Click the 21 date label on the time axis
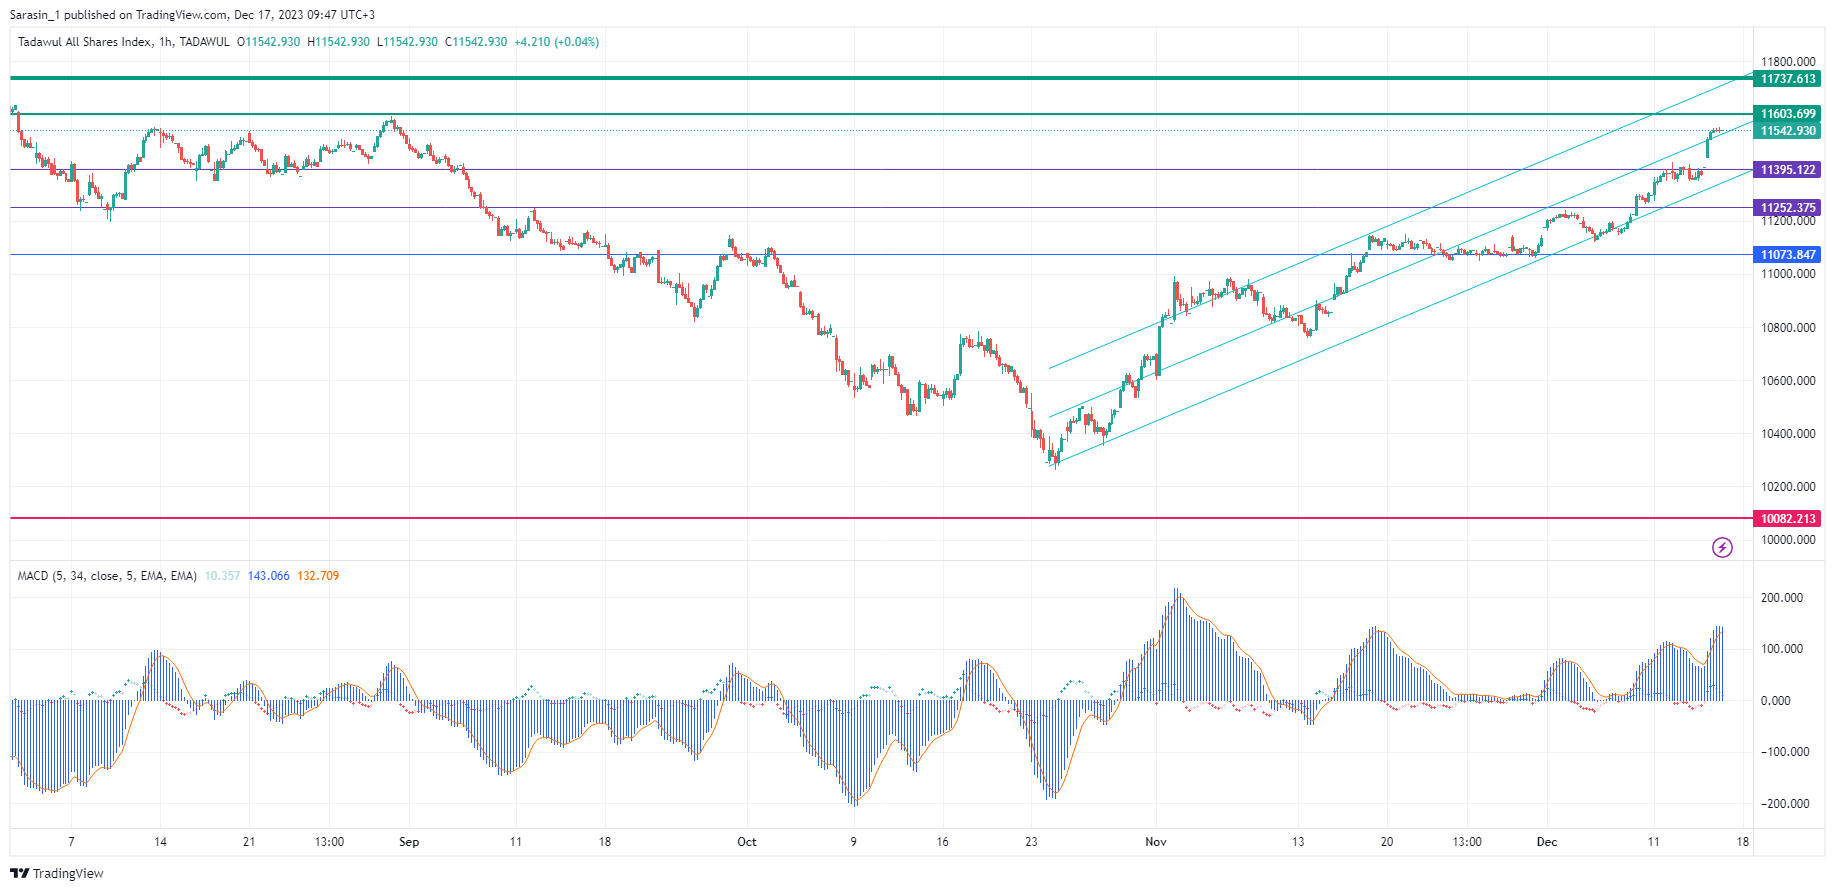This screenshot has width=1835, height=891. [249, 842]
